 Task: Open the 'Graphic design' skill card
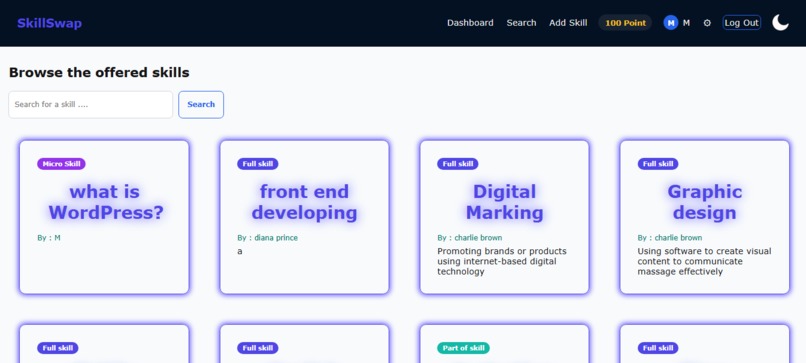(x=705, y=217)
